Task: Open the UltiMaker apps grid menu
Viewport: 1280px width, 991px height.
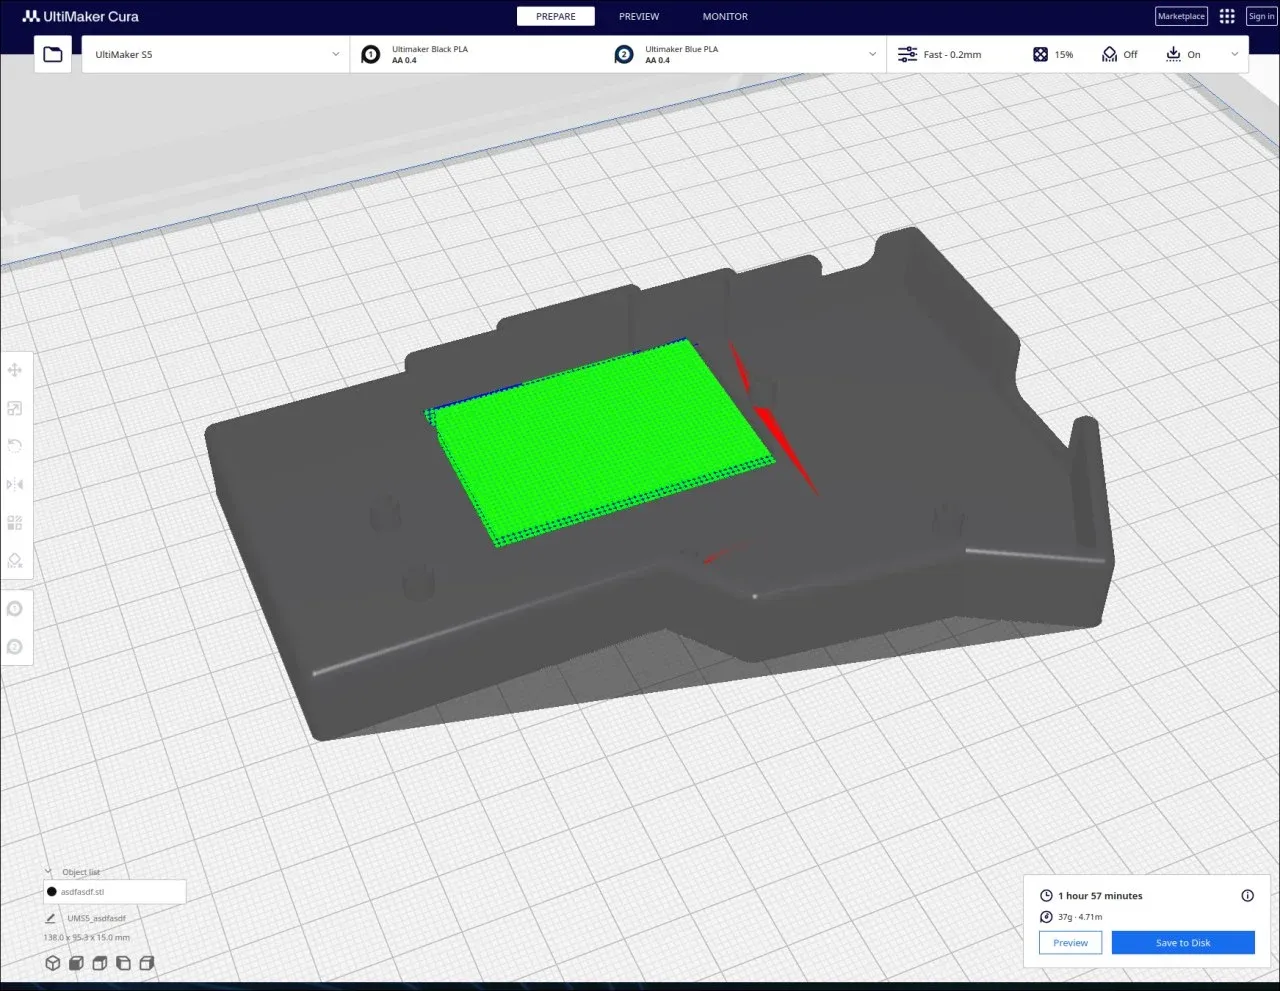Action: 1227,16
